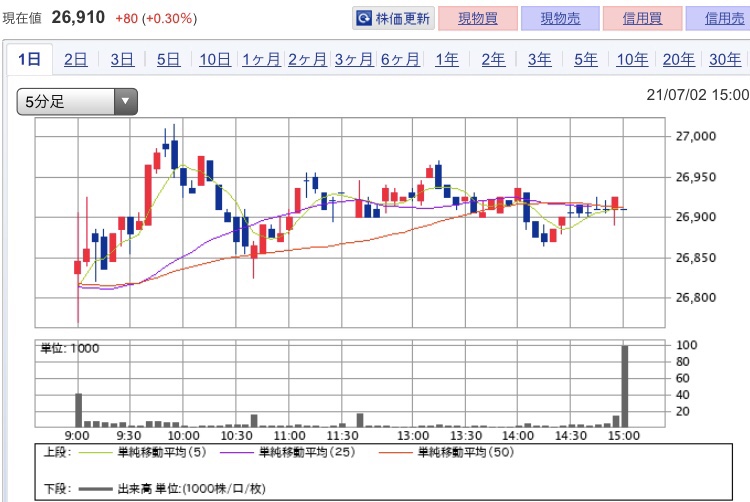Click the 9:00 opening volume bar
Screen dimensions: 750x502
point(78,410)
